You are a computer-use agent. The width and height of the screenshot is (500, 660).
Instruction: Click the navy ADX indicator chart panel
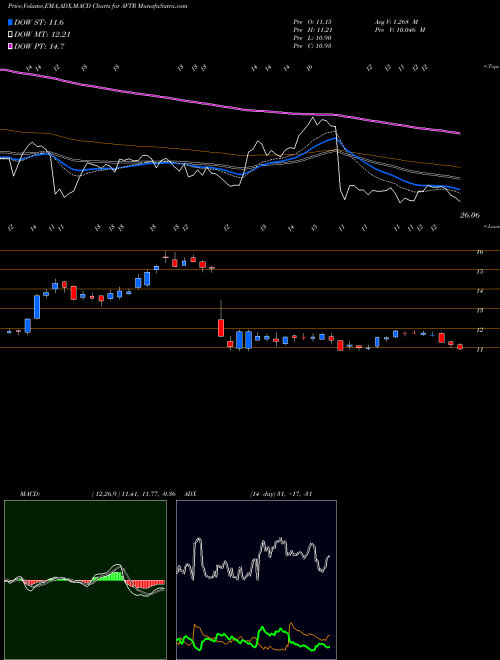click(x=256, y=580)
